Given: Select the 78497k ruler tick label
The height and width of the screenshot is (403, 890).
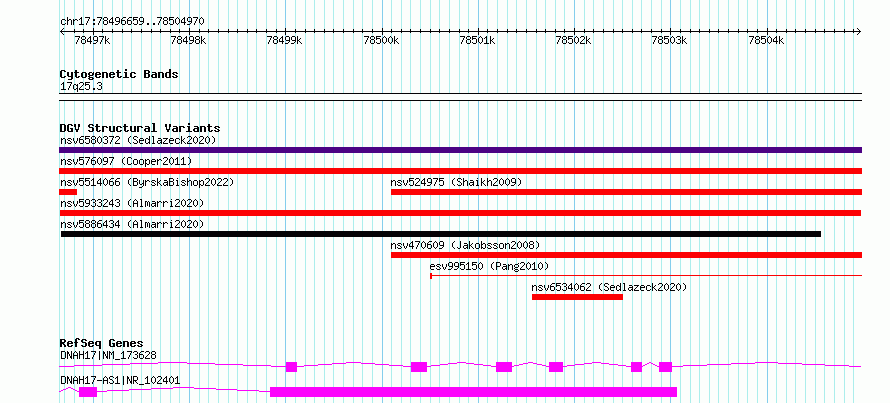Looking at the screenshot, I should click(x=93, y=40).
